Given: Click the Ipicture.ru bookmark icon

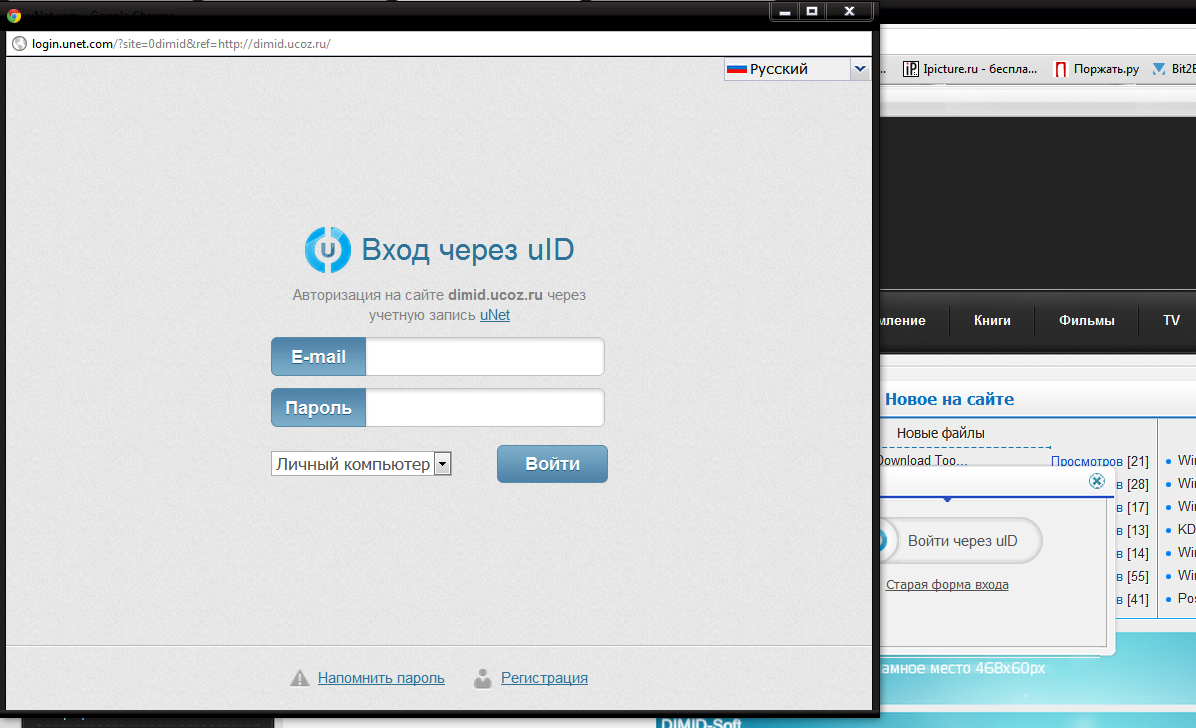Looking at the screenshot, I should click(911, 69).
